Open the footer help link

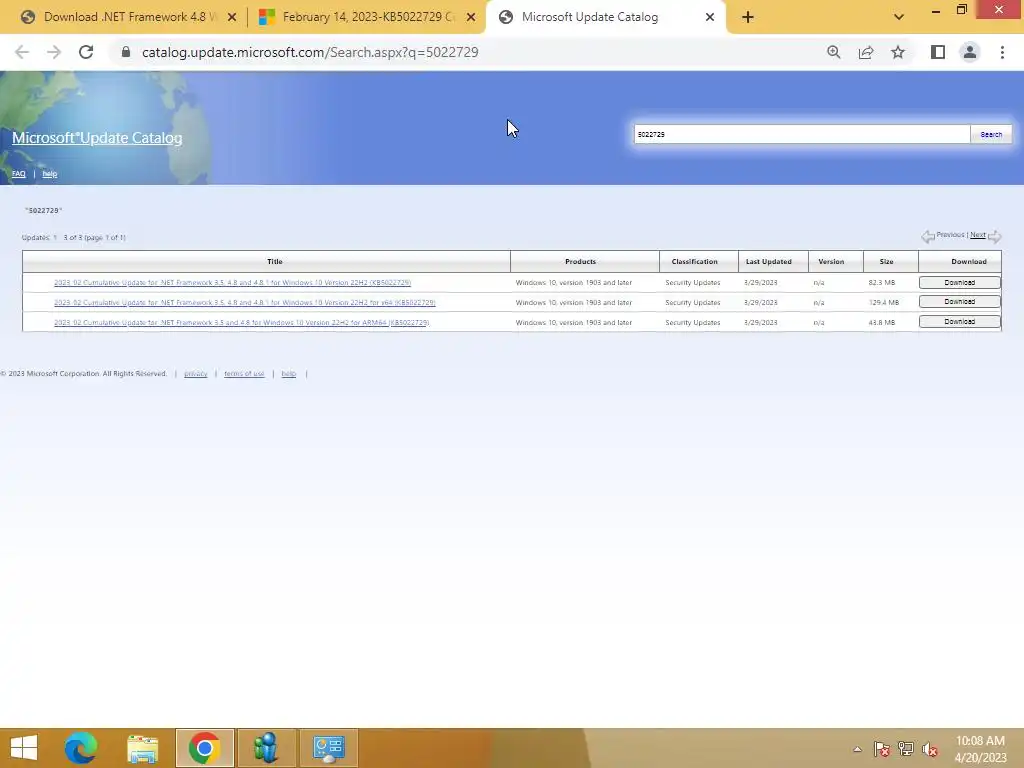click(289, 374)
